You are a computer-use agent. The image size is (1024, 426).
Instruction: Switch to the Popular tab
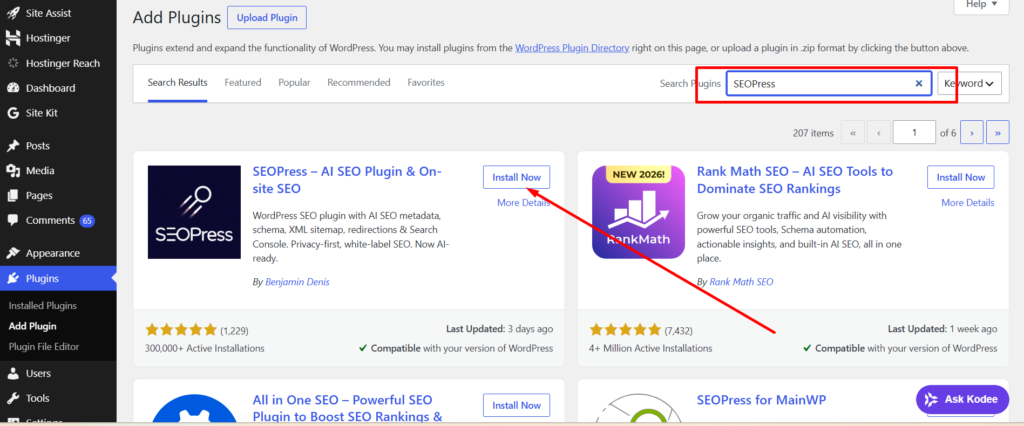(295, 83)
